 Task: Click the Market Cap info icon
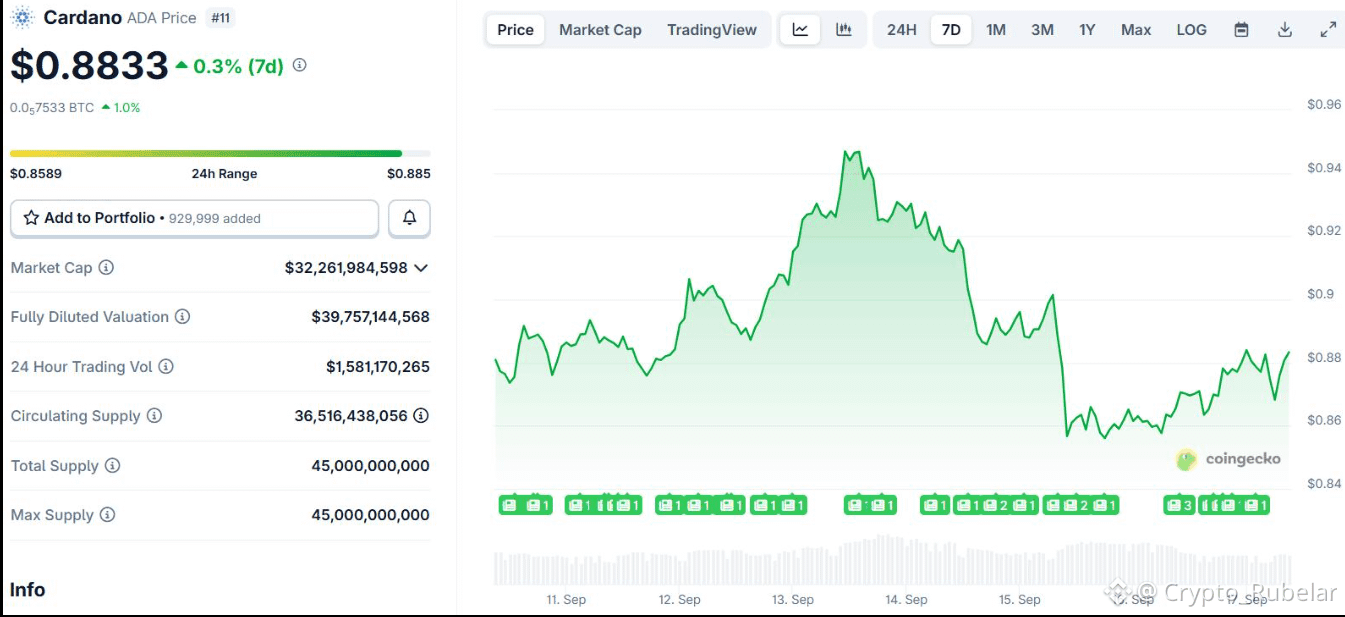coord(106,268)
